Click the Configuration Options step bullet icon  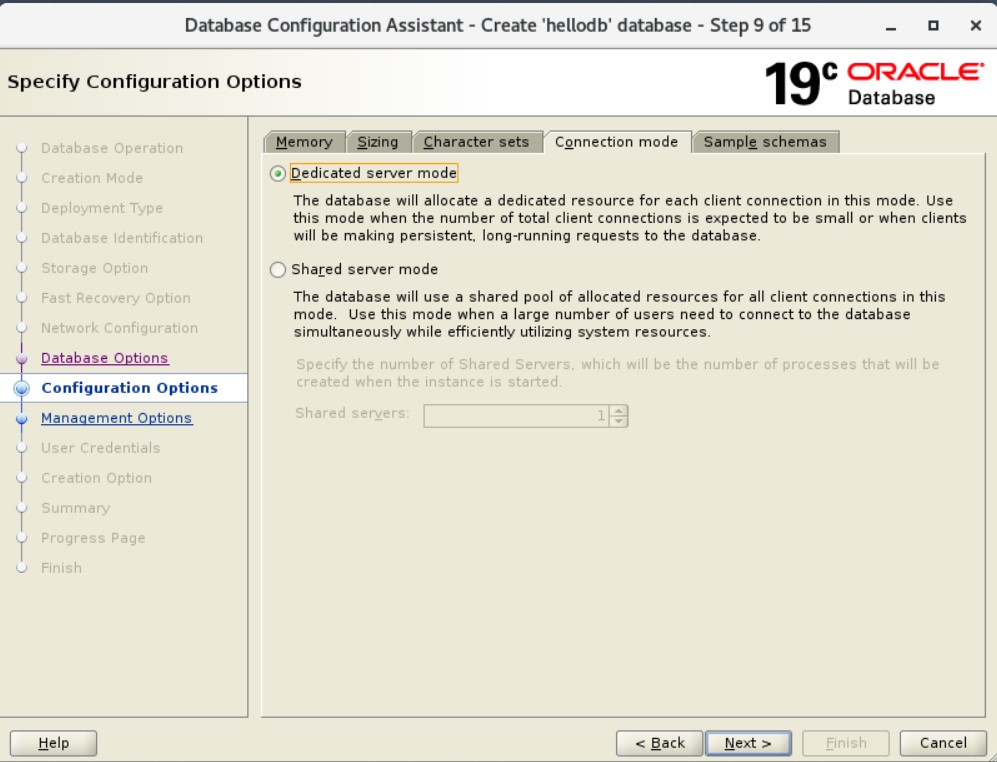[22, 388]
